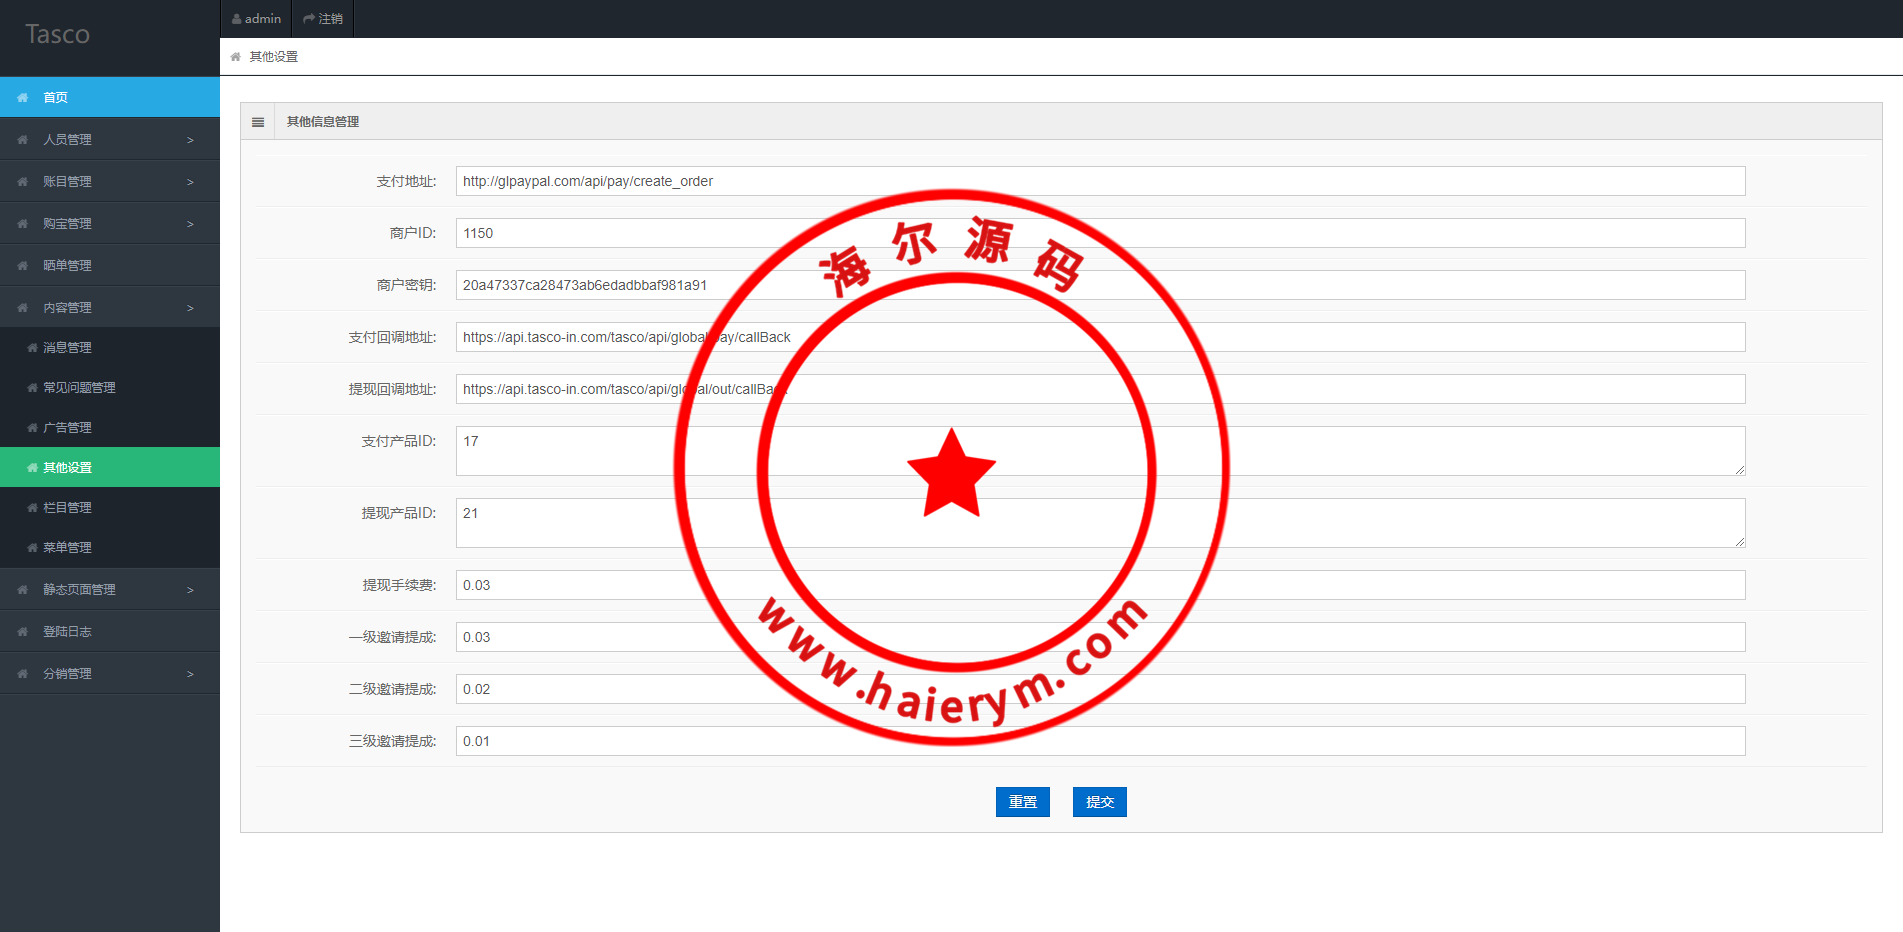Expand the 购宝管理 chevron
Viewport: 1903px width, 932px height.
190,224
